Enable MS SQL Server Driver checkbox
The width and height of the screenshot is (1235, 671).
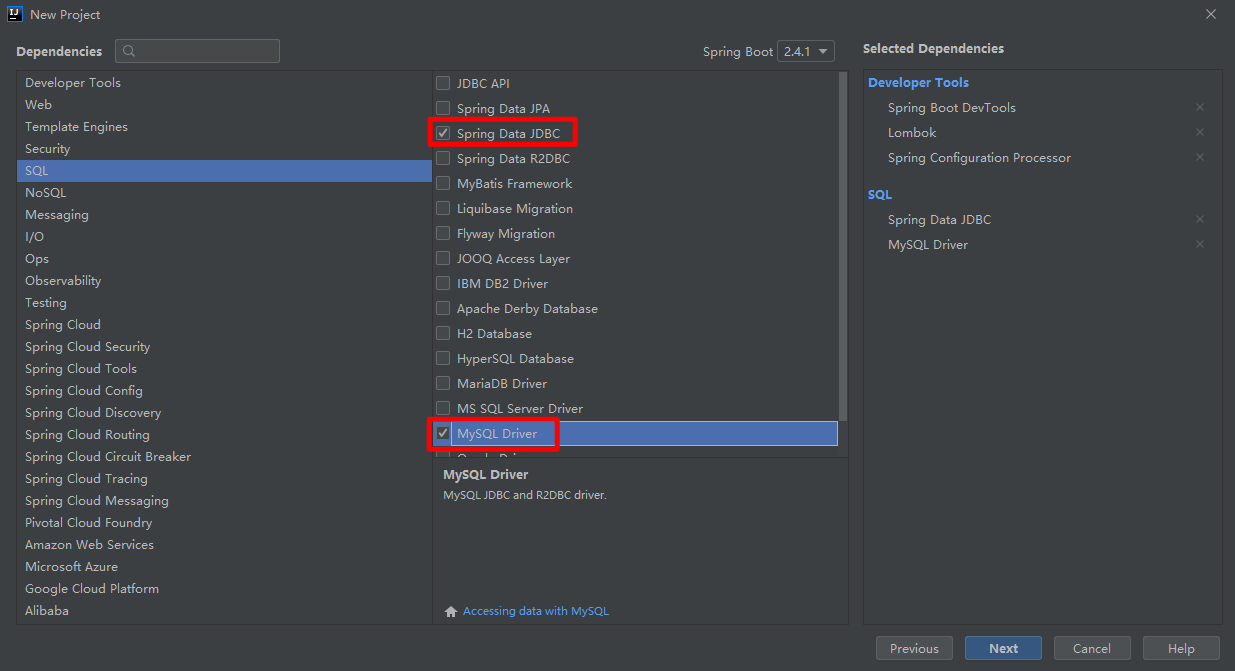(x=443, y=408)
